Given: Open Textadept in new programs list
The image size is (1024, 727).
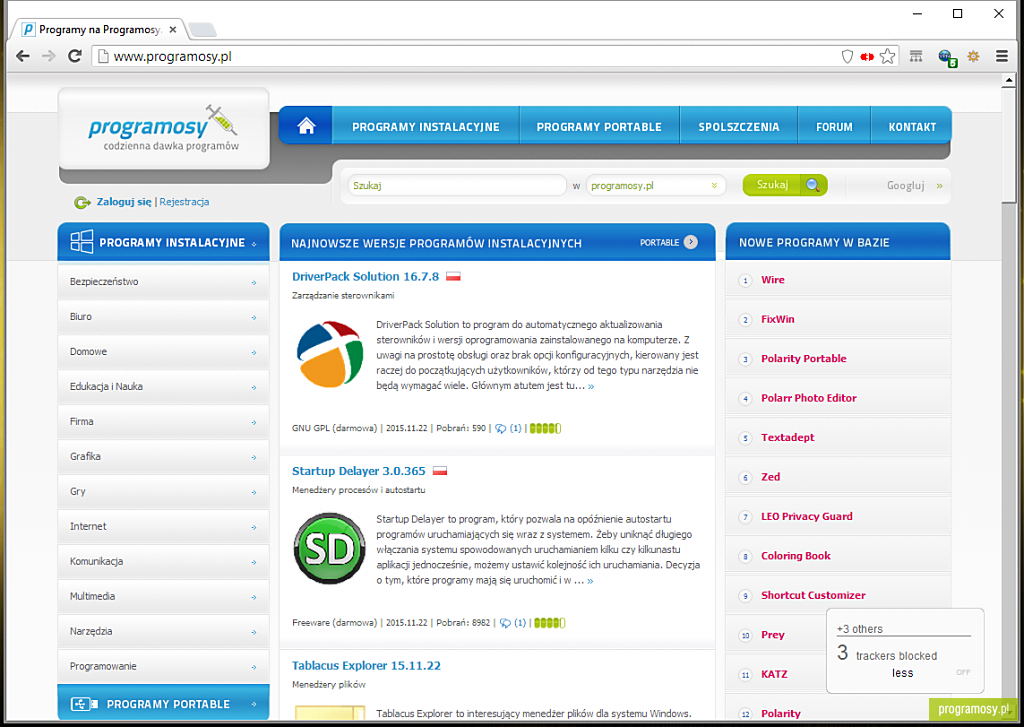Looking at the screenshot, I should click(788, 438).
